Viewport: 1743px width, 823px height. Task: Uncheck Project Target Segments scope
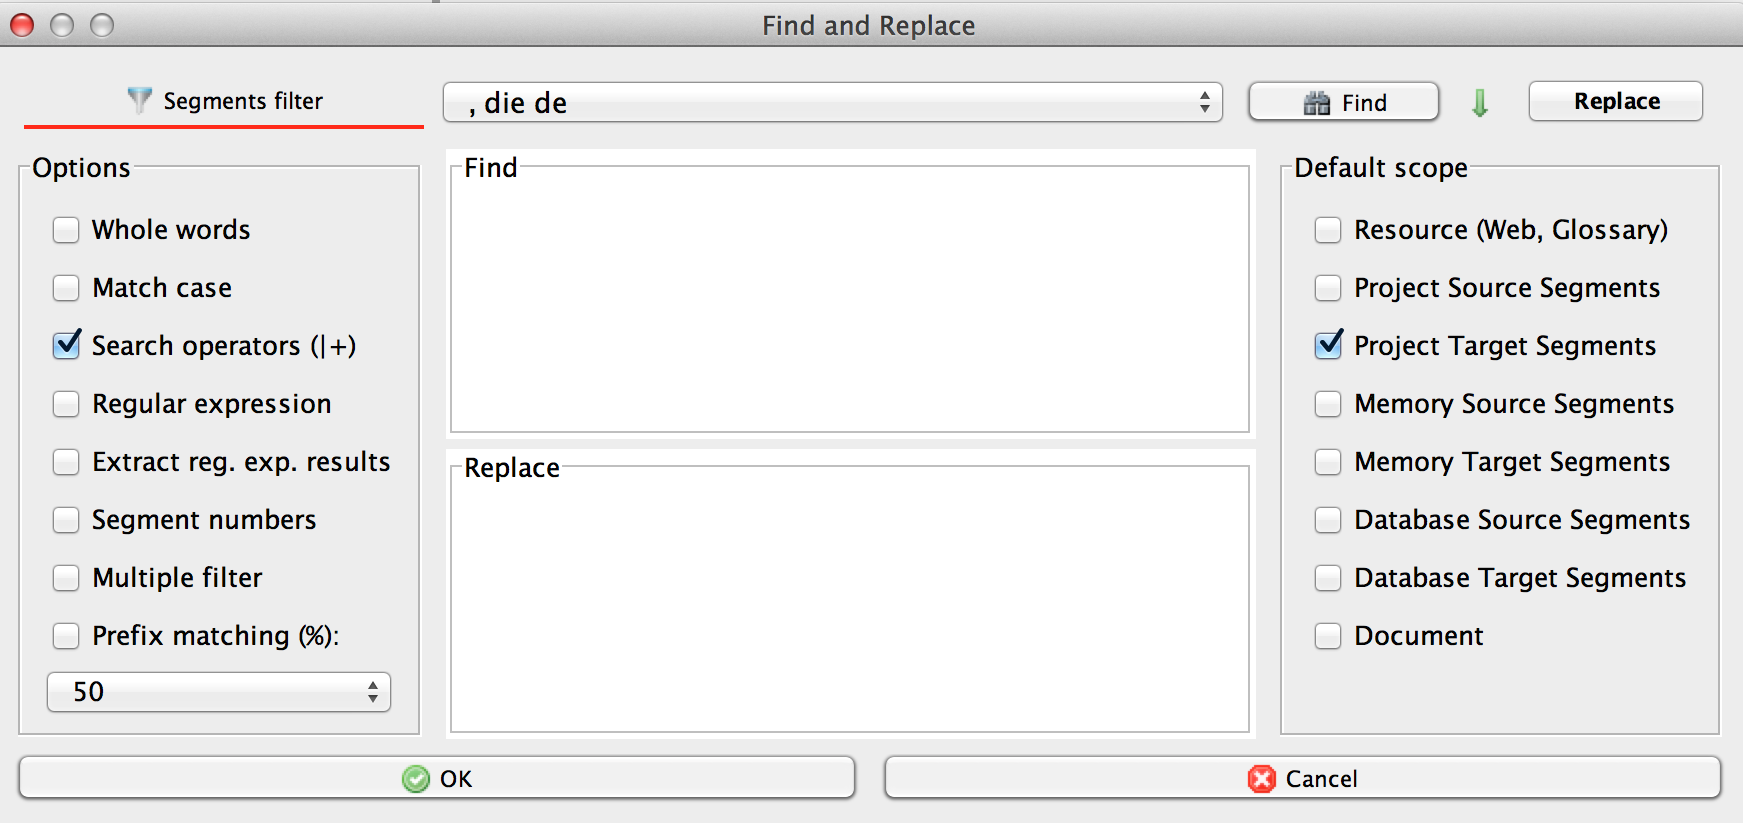(x=1328, y=346)
